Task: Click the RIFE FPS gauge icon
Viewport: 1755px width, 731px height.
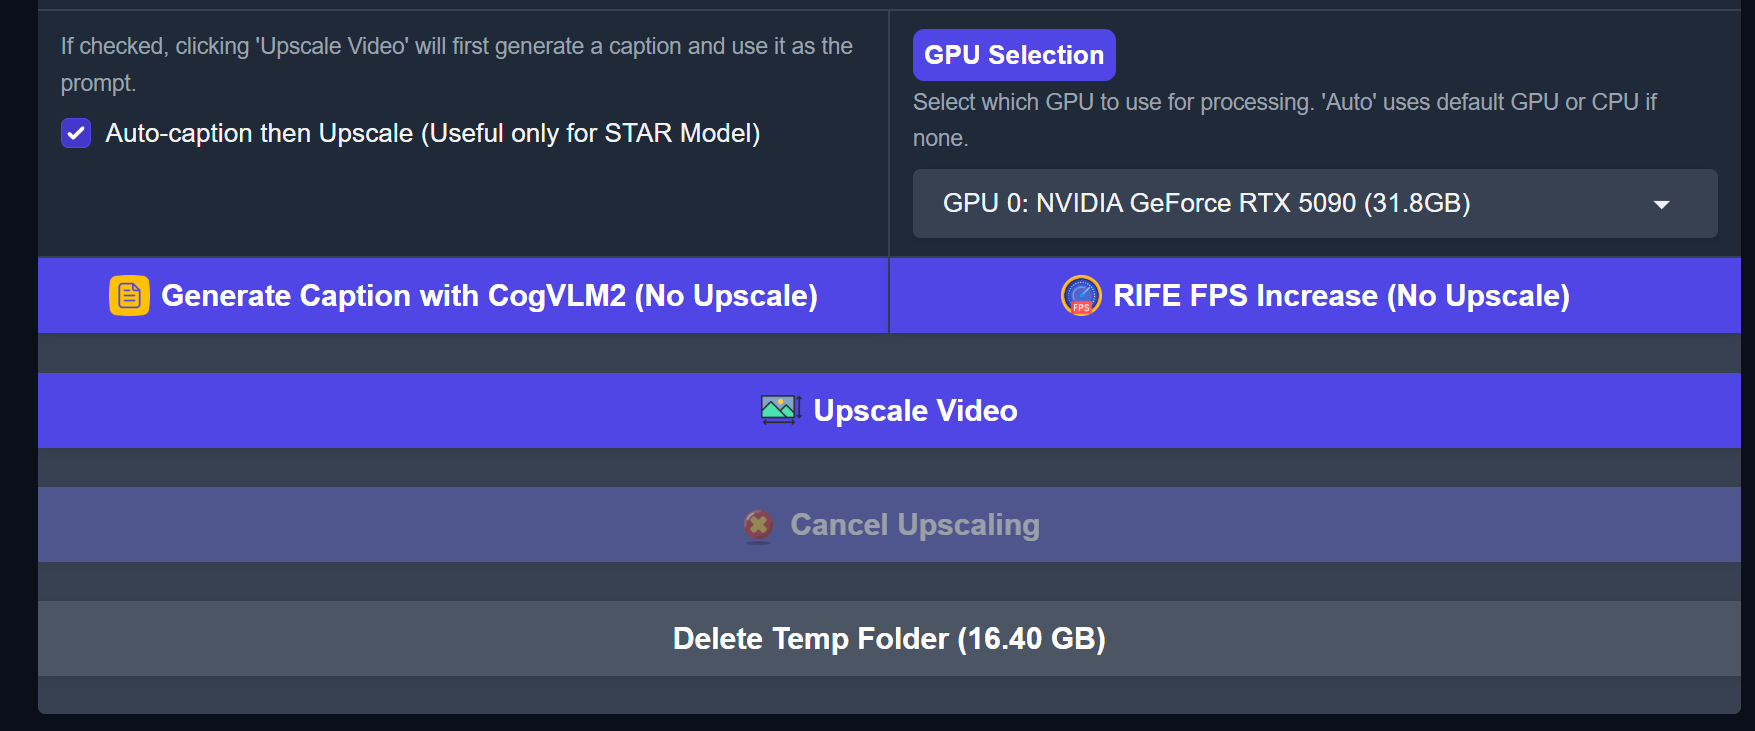Action: pyautogui.click(x=1081, y=296)
